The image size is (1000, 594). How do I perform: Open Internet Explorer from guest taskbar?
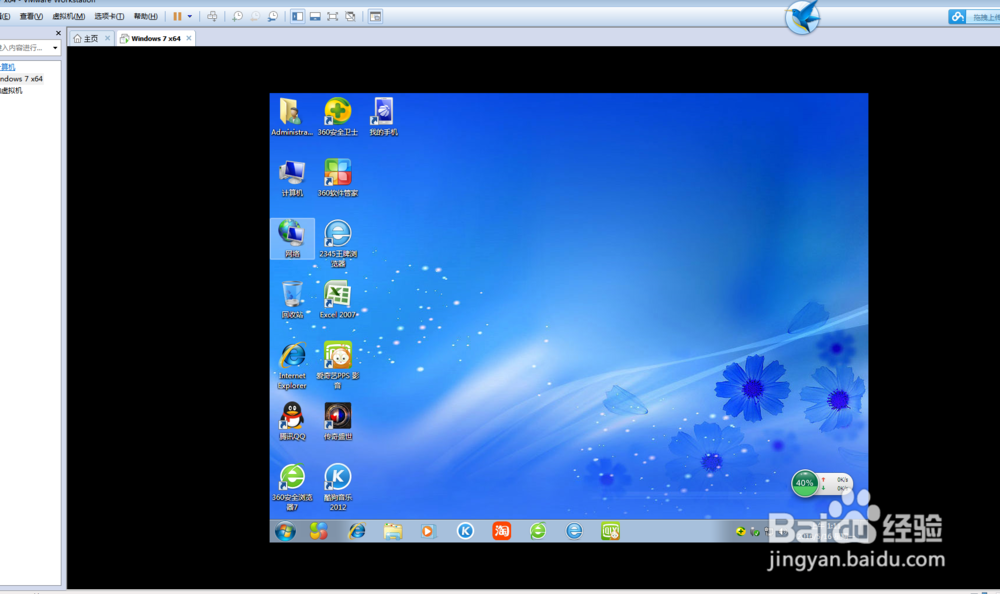(357, 531)
